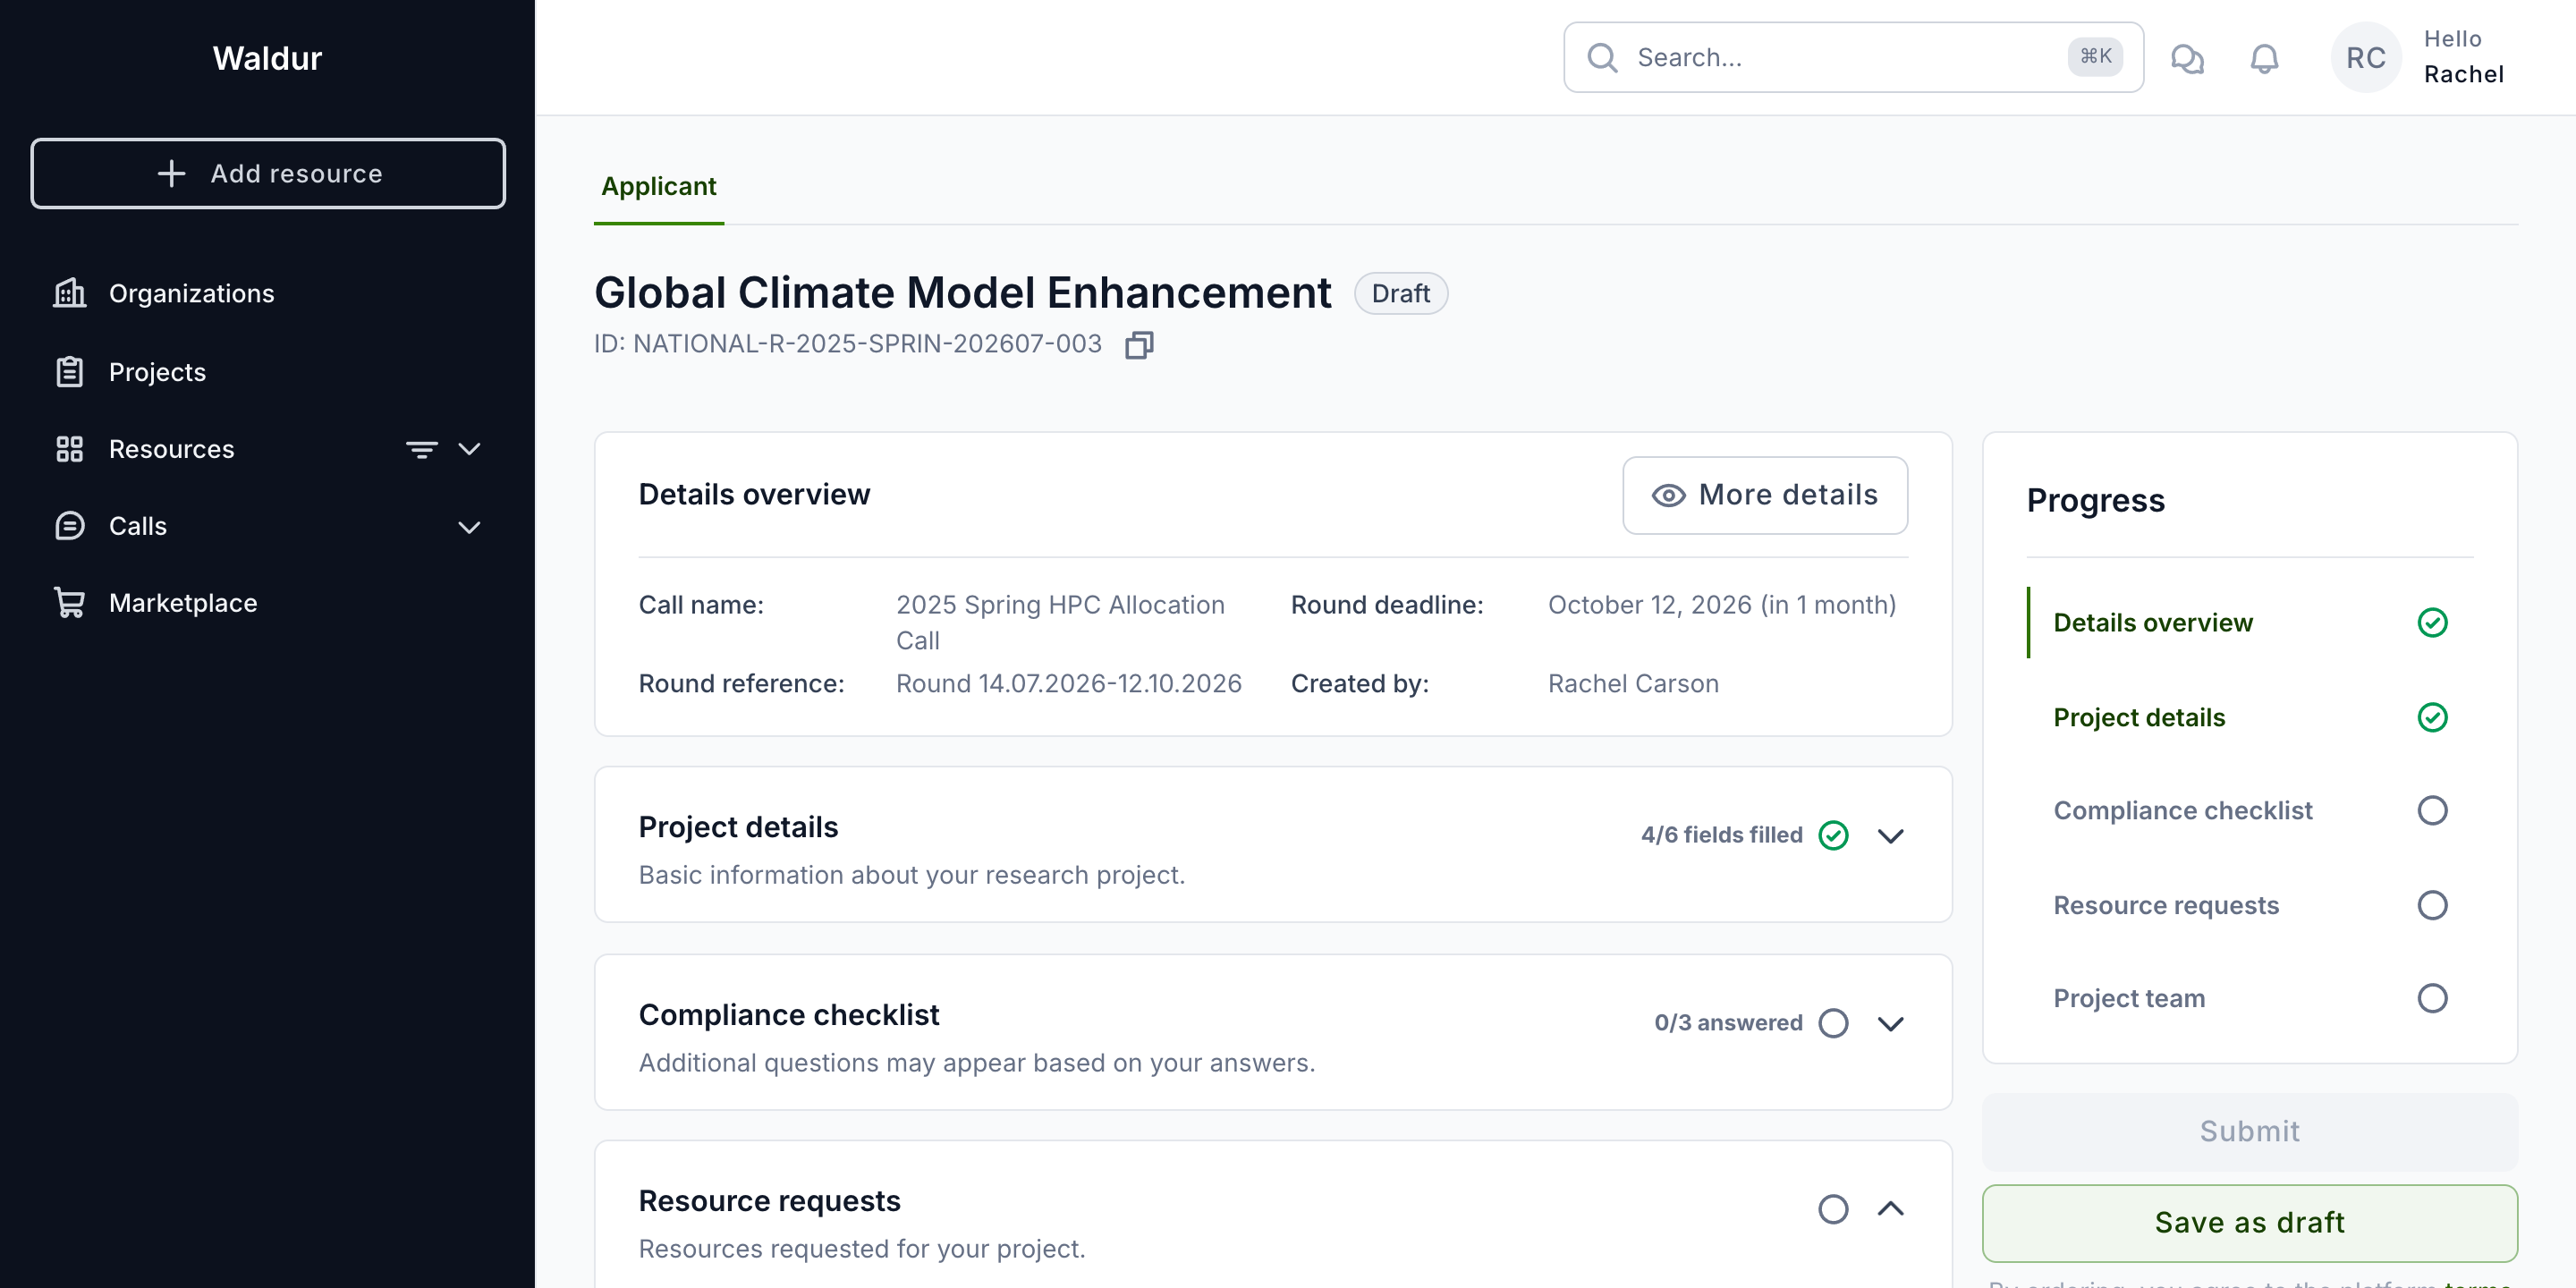This screenshot has width=2576, height=1288.
Task: Expand the Compliance checklist section
Action: [1890, 1023]
